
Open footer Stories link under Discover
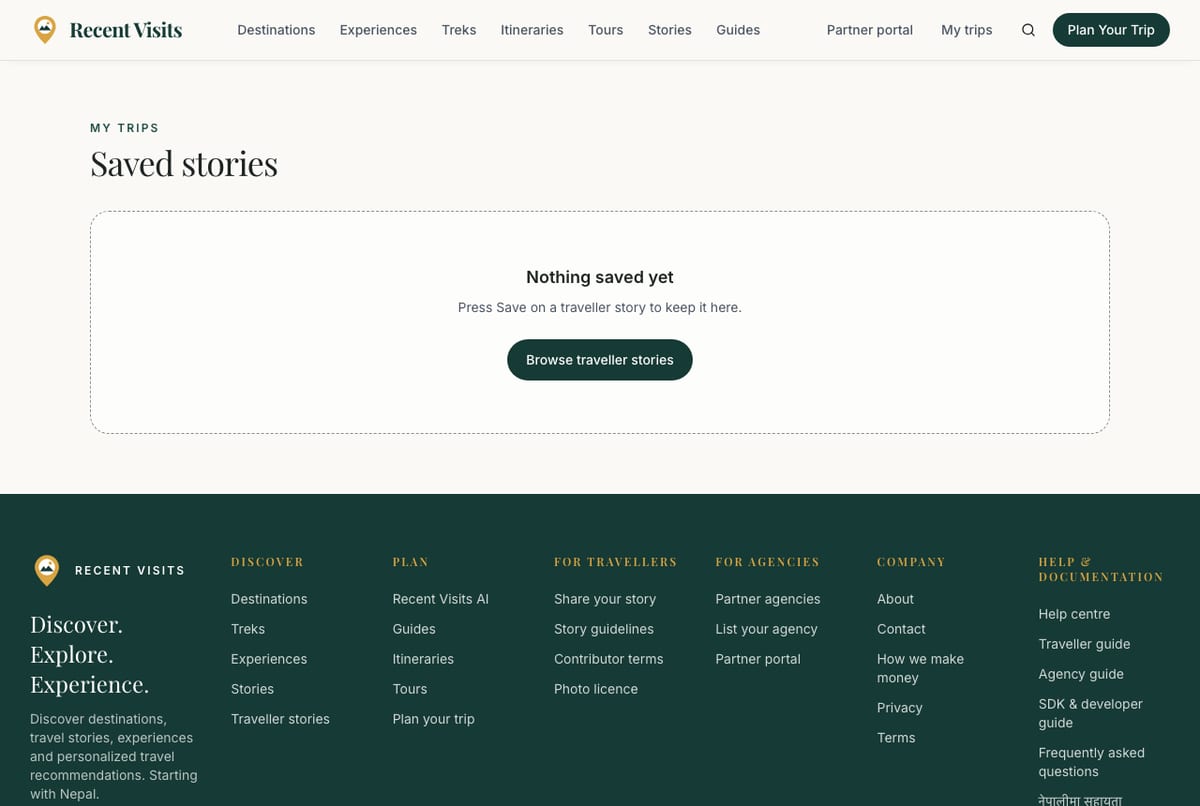(252, 689)
